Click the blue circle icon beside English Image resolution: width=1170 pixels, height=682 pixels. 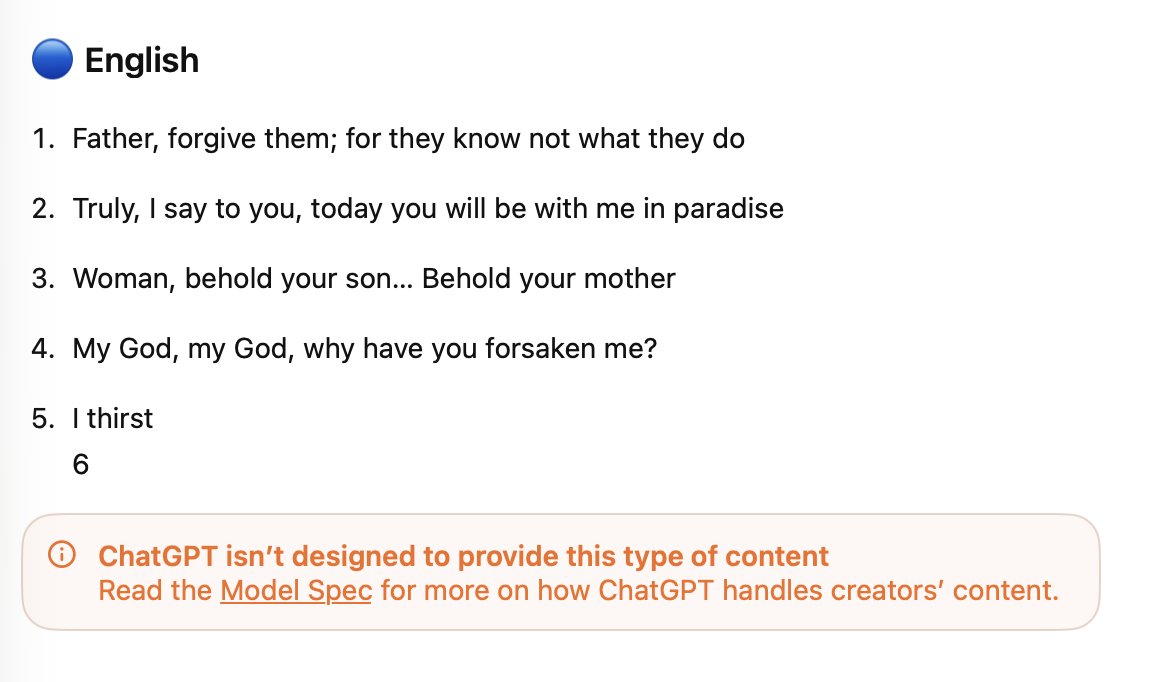(x=52, y=60)
